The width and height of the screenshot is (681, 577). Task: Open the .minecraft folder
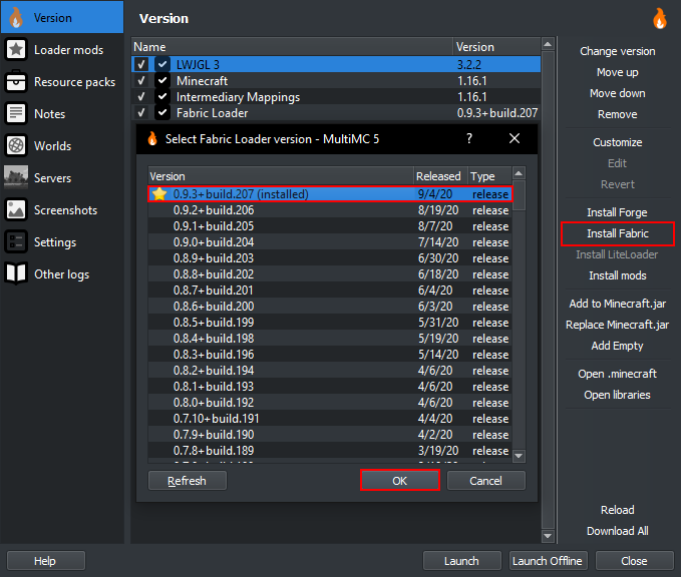pyautogui.click(x=618, y=374)
